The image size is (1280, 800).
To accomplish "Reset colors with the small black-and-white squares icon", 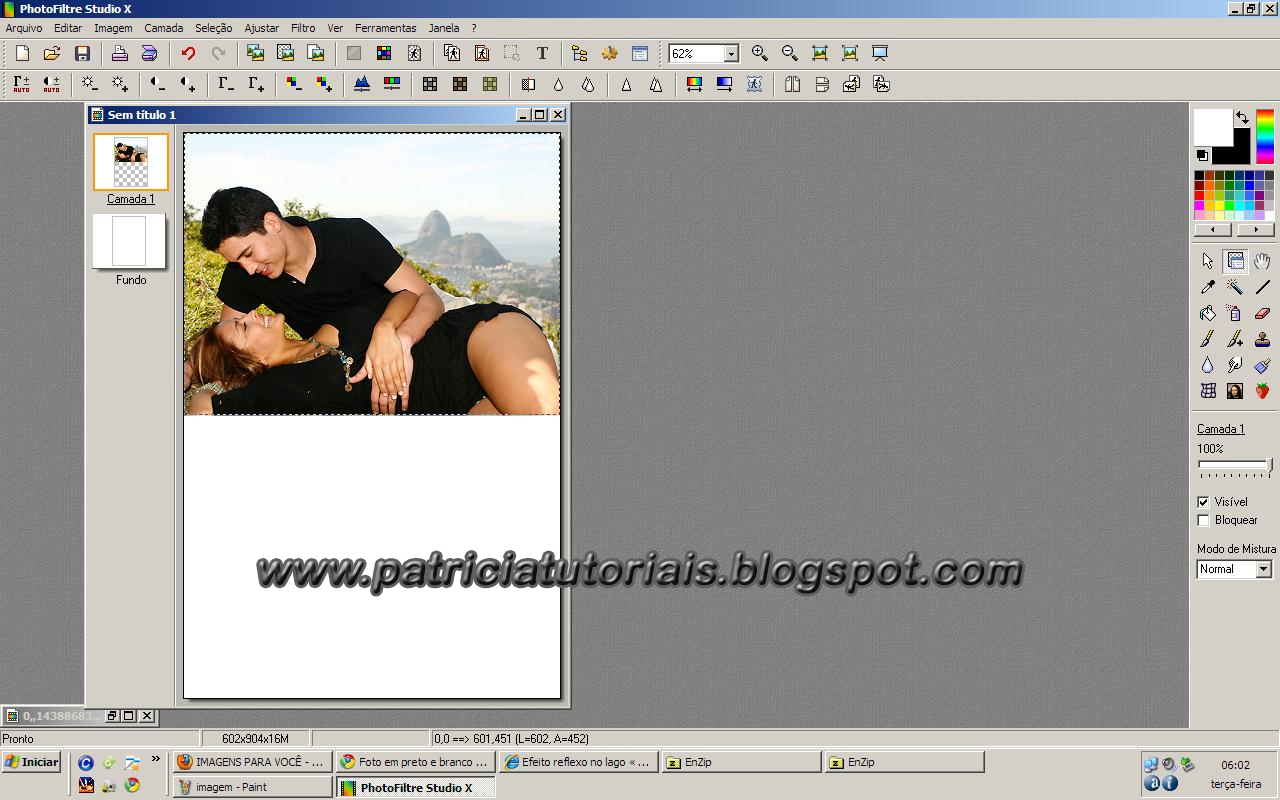I will point(1202,155).
